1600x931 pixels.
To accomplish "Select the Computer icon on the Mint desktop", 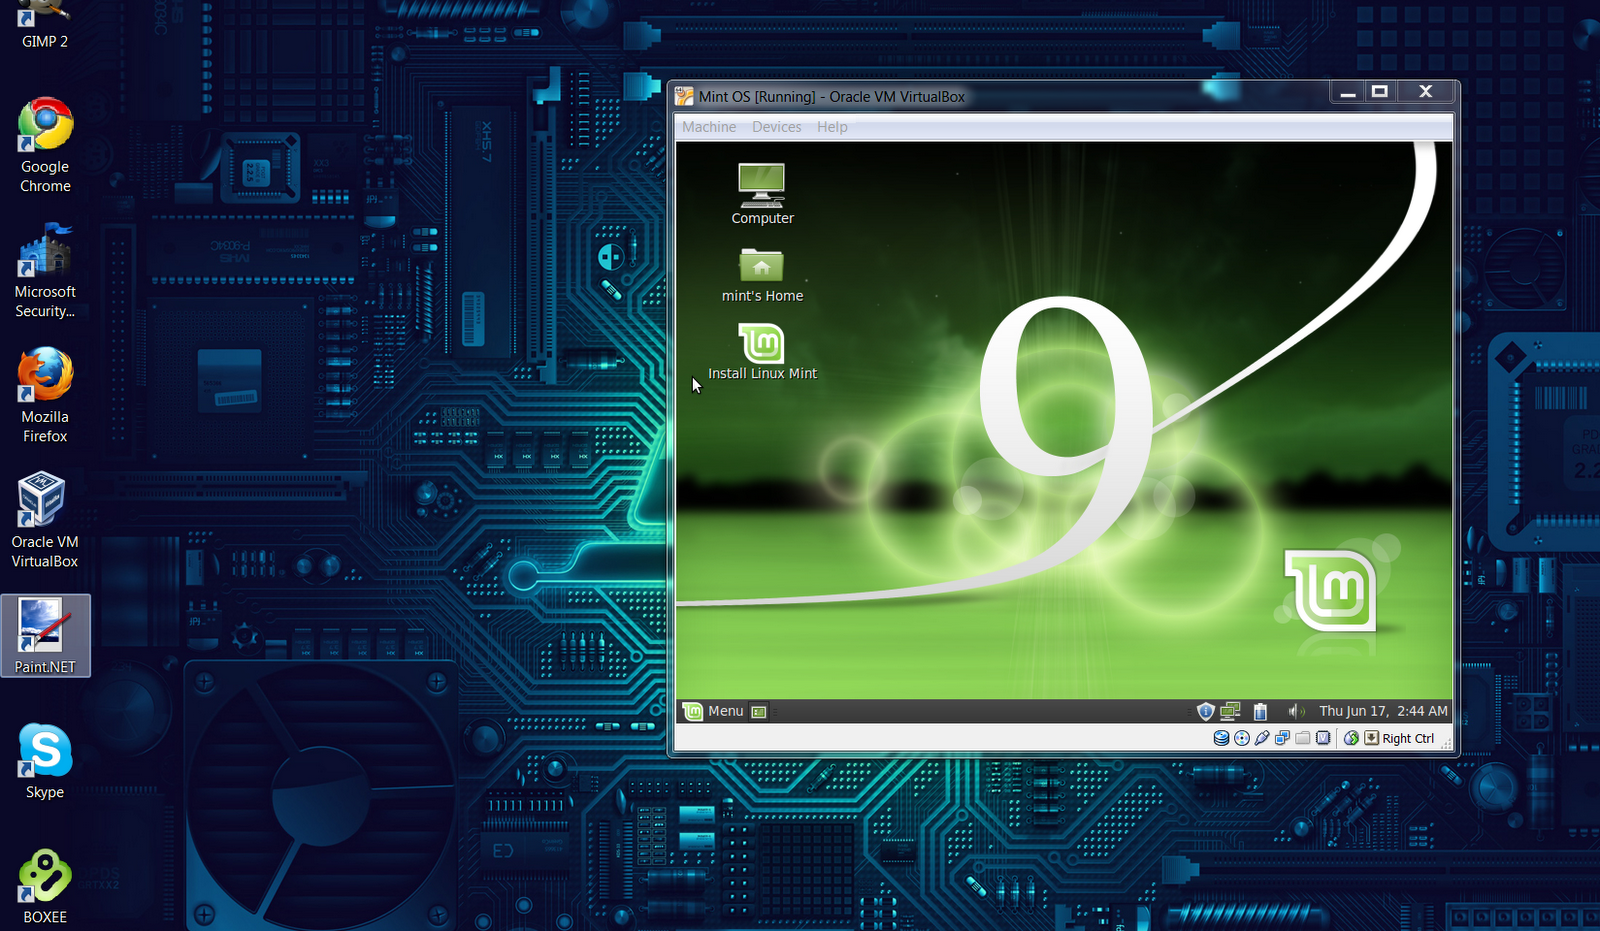I will [762, 194].
